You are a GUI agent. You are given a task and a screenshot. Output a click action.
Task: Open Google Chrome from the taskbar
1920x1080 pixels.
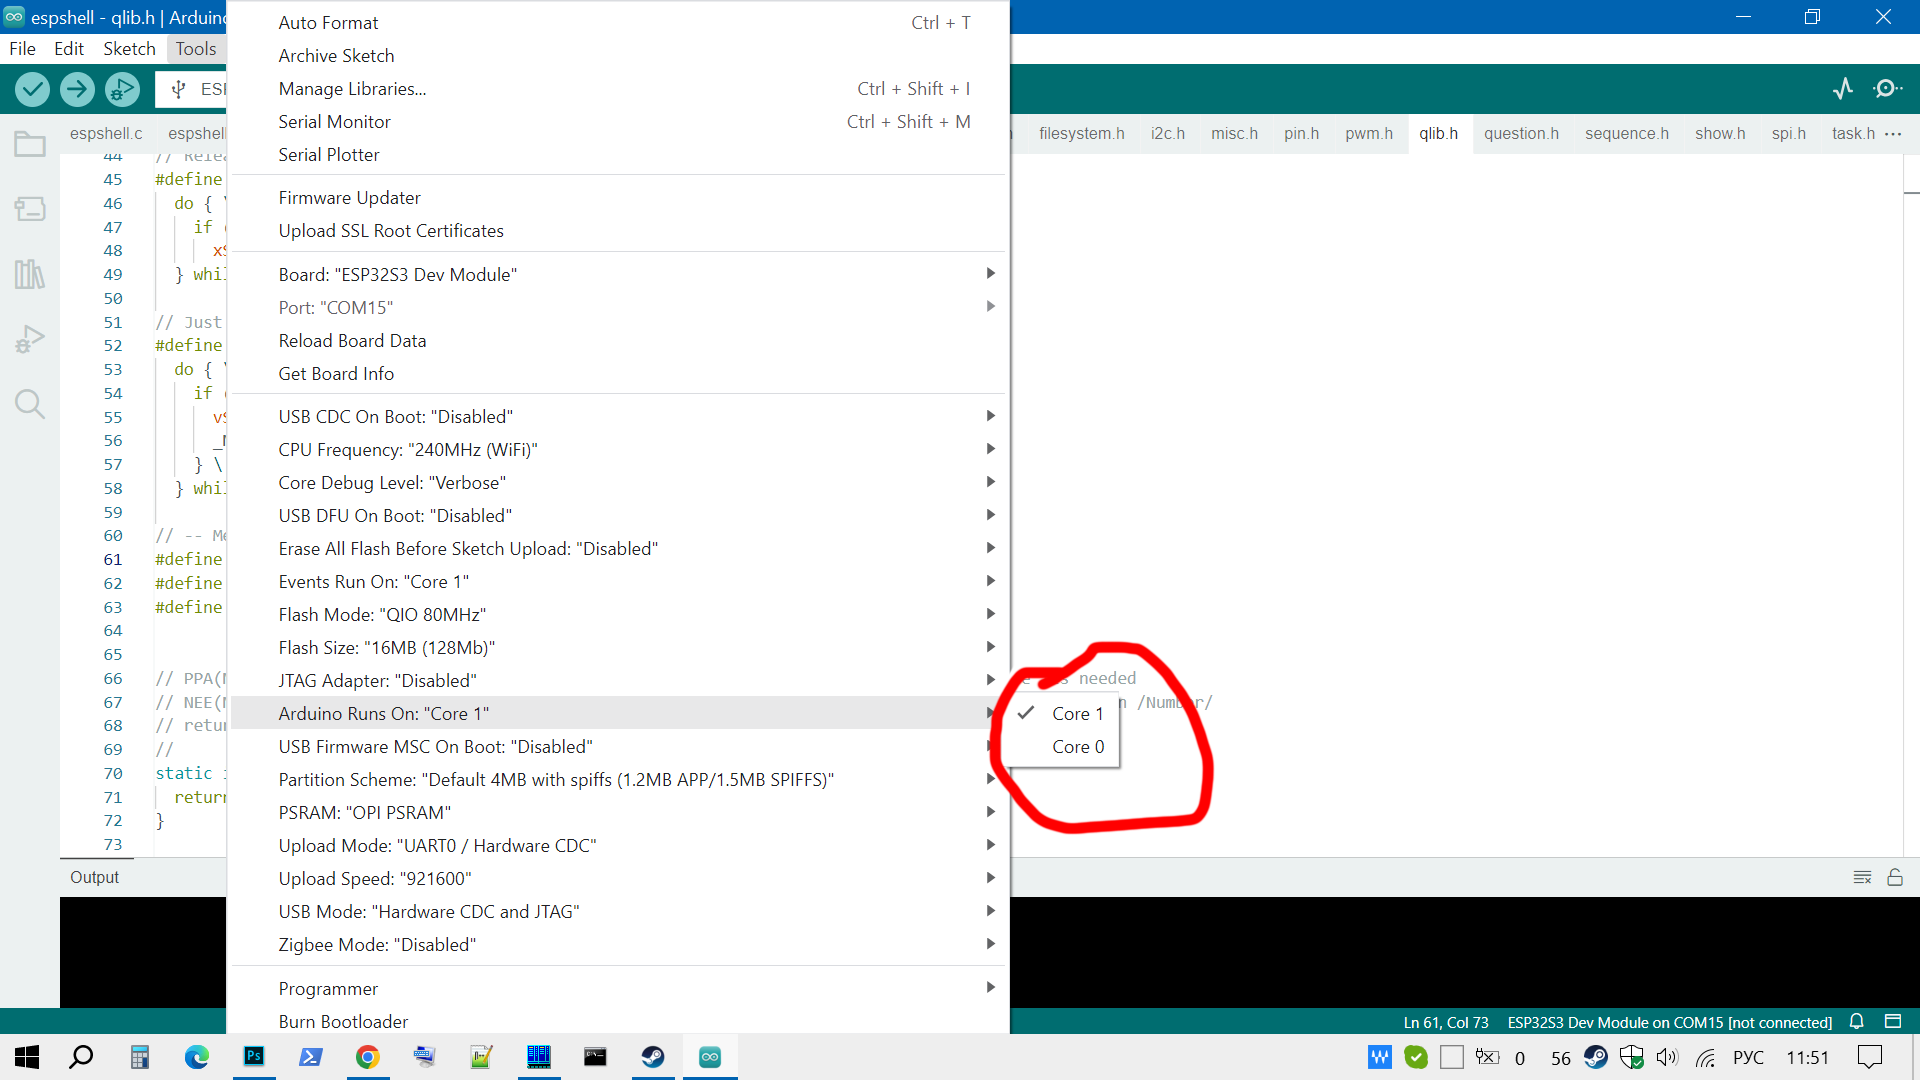368,1057
